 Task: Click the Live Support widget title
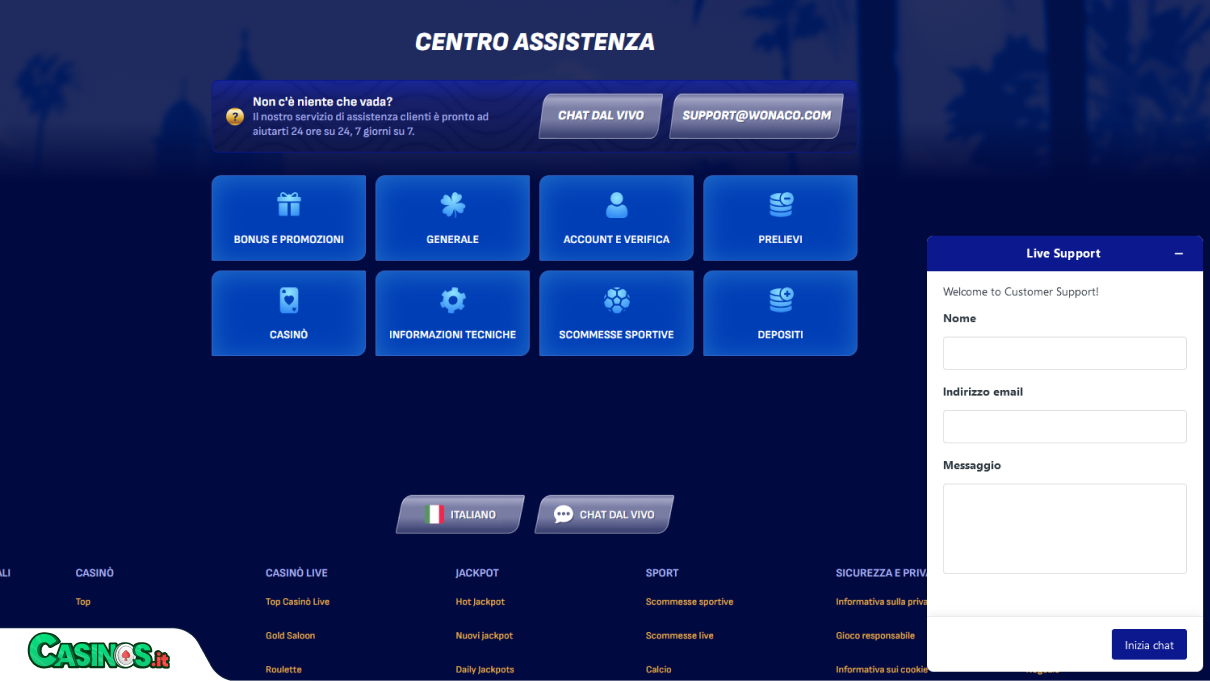point(1063,254)
